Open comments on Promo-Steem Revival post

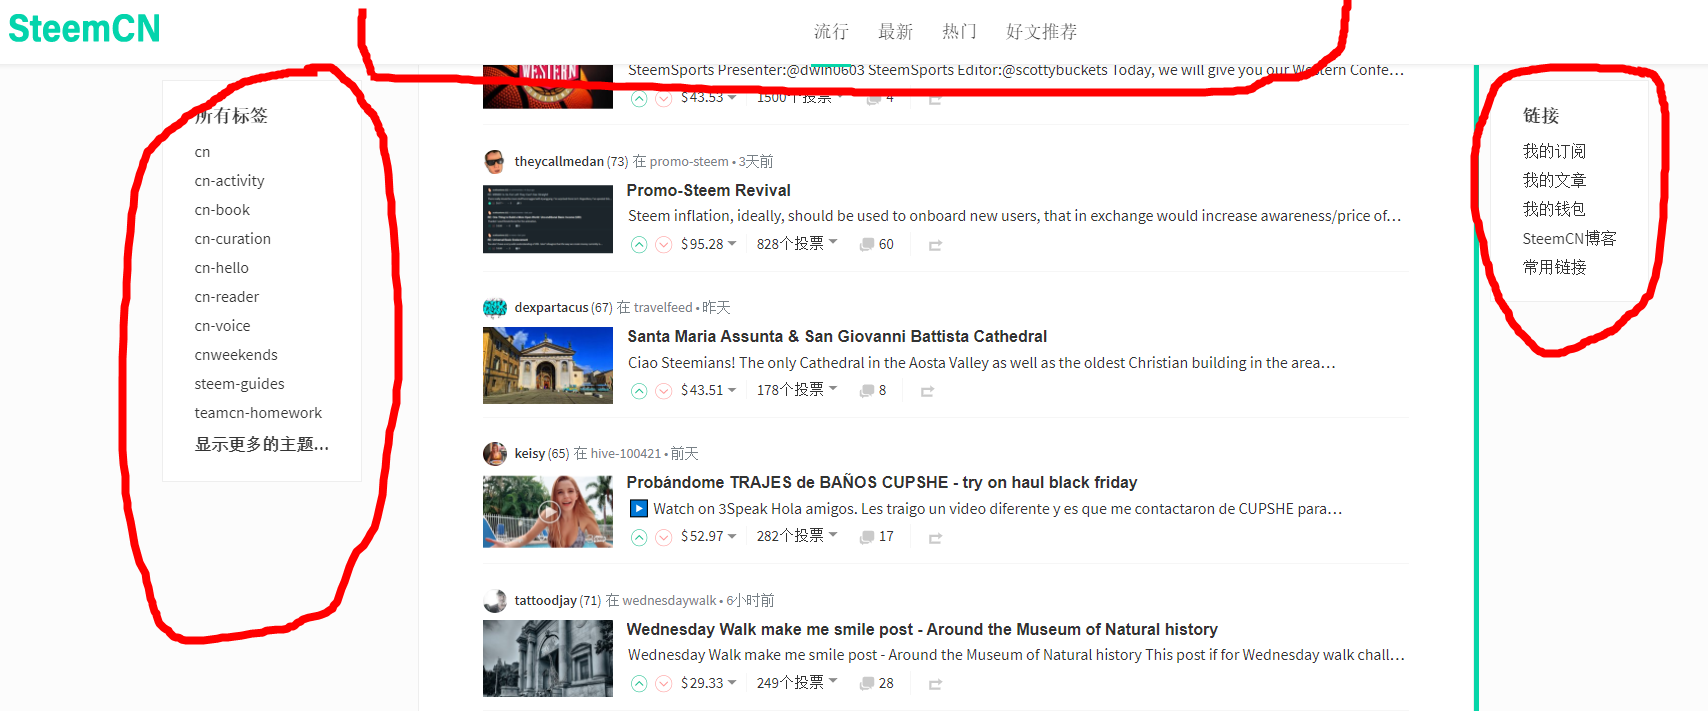pyautogui.click(x=877, y=245)
